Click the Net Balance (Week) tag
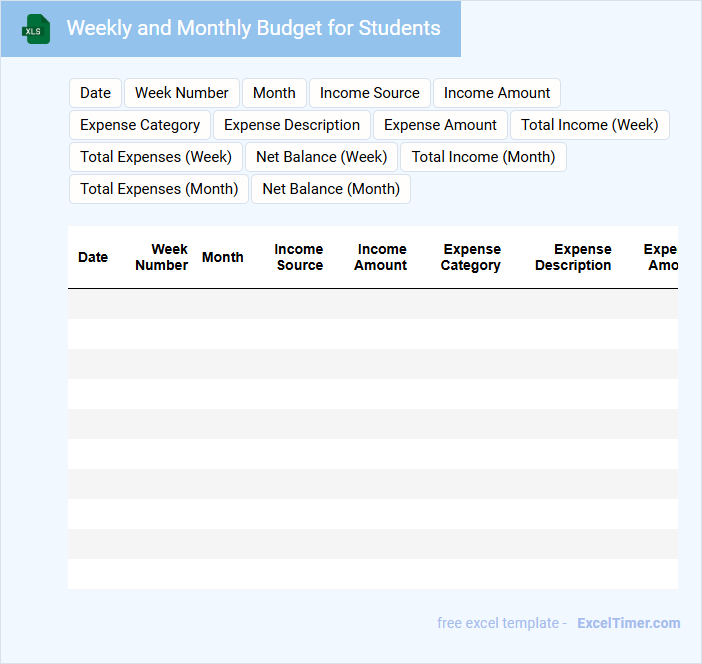Viewport: 702px width, 664px height. click(321, 157)
